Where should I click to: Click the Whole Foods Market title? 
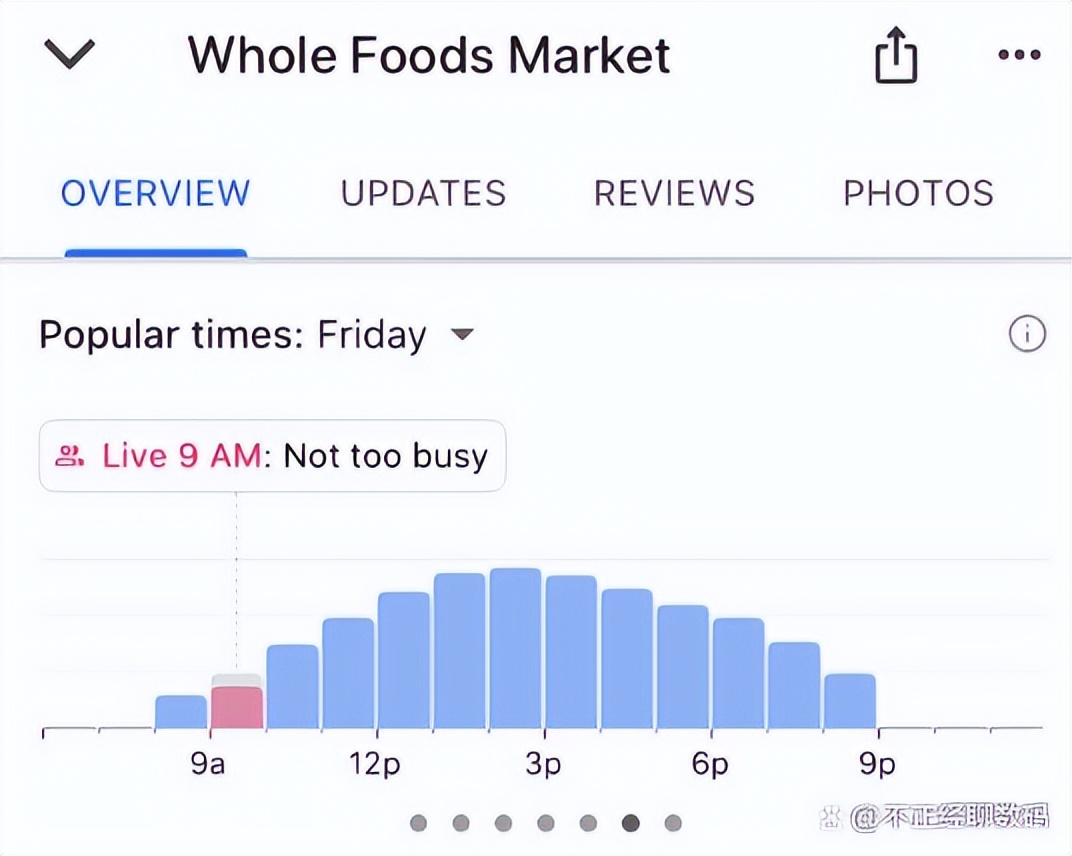click(429, 55)
